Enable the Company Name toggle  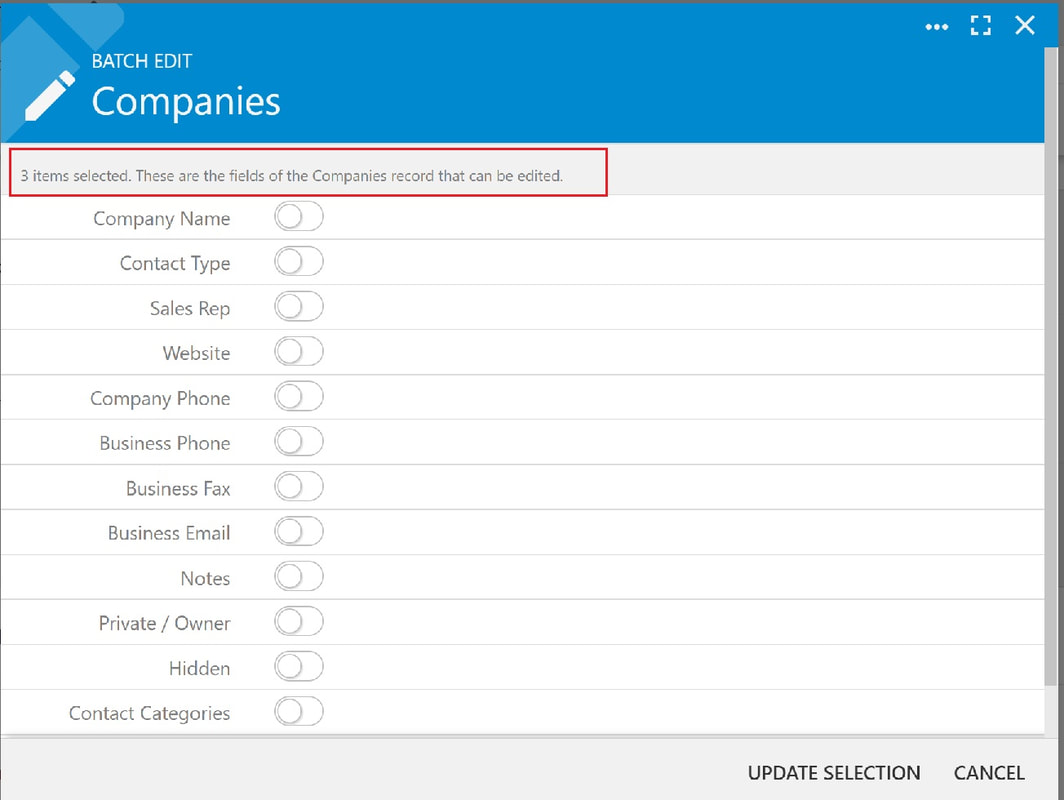[x=299, y=217]
